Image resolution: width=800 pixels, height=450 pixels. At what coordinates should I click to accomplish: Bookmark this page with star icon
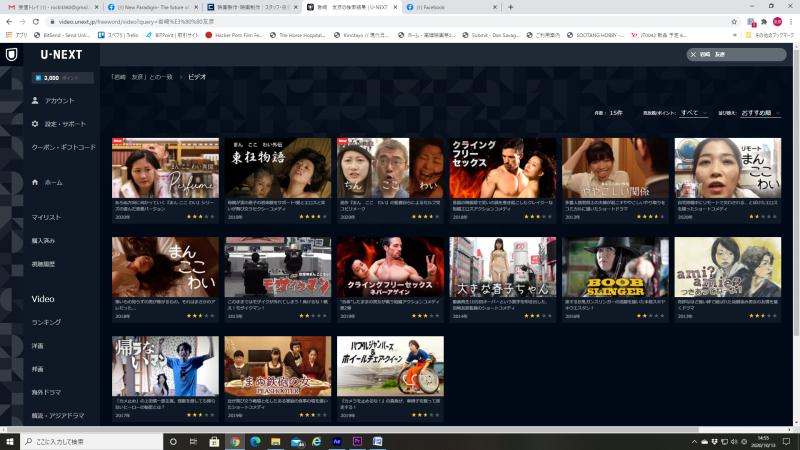[x=734, y=21]
